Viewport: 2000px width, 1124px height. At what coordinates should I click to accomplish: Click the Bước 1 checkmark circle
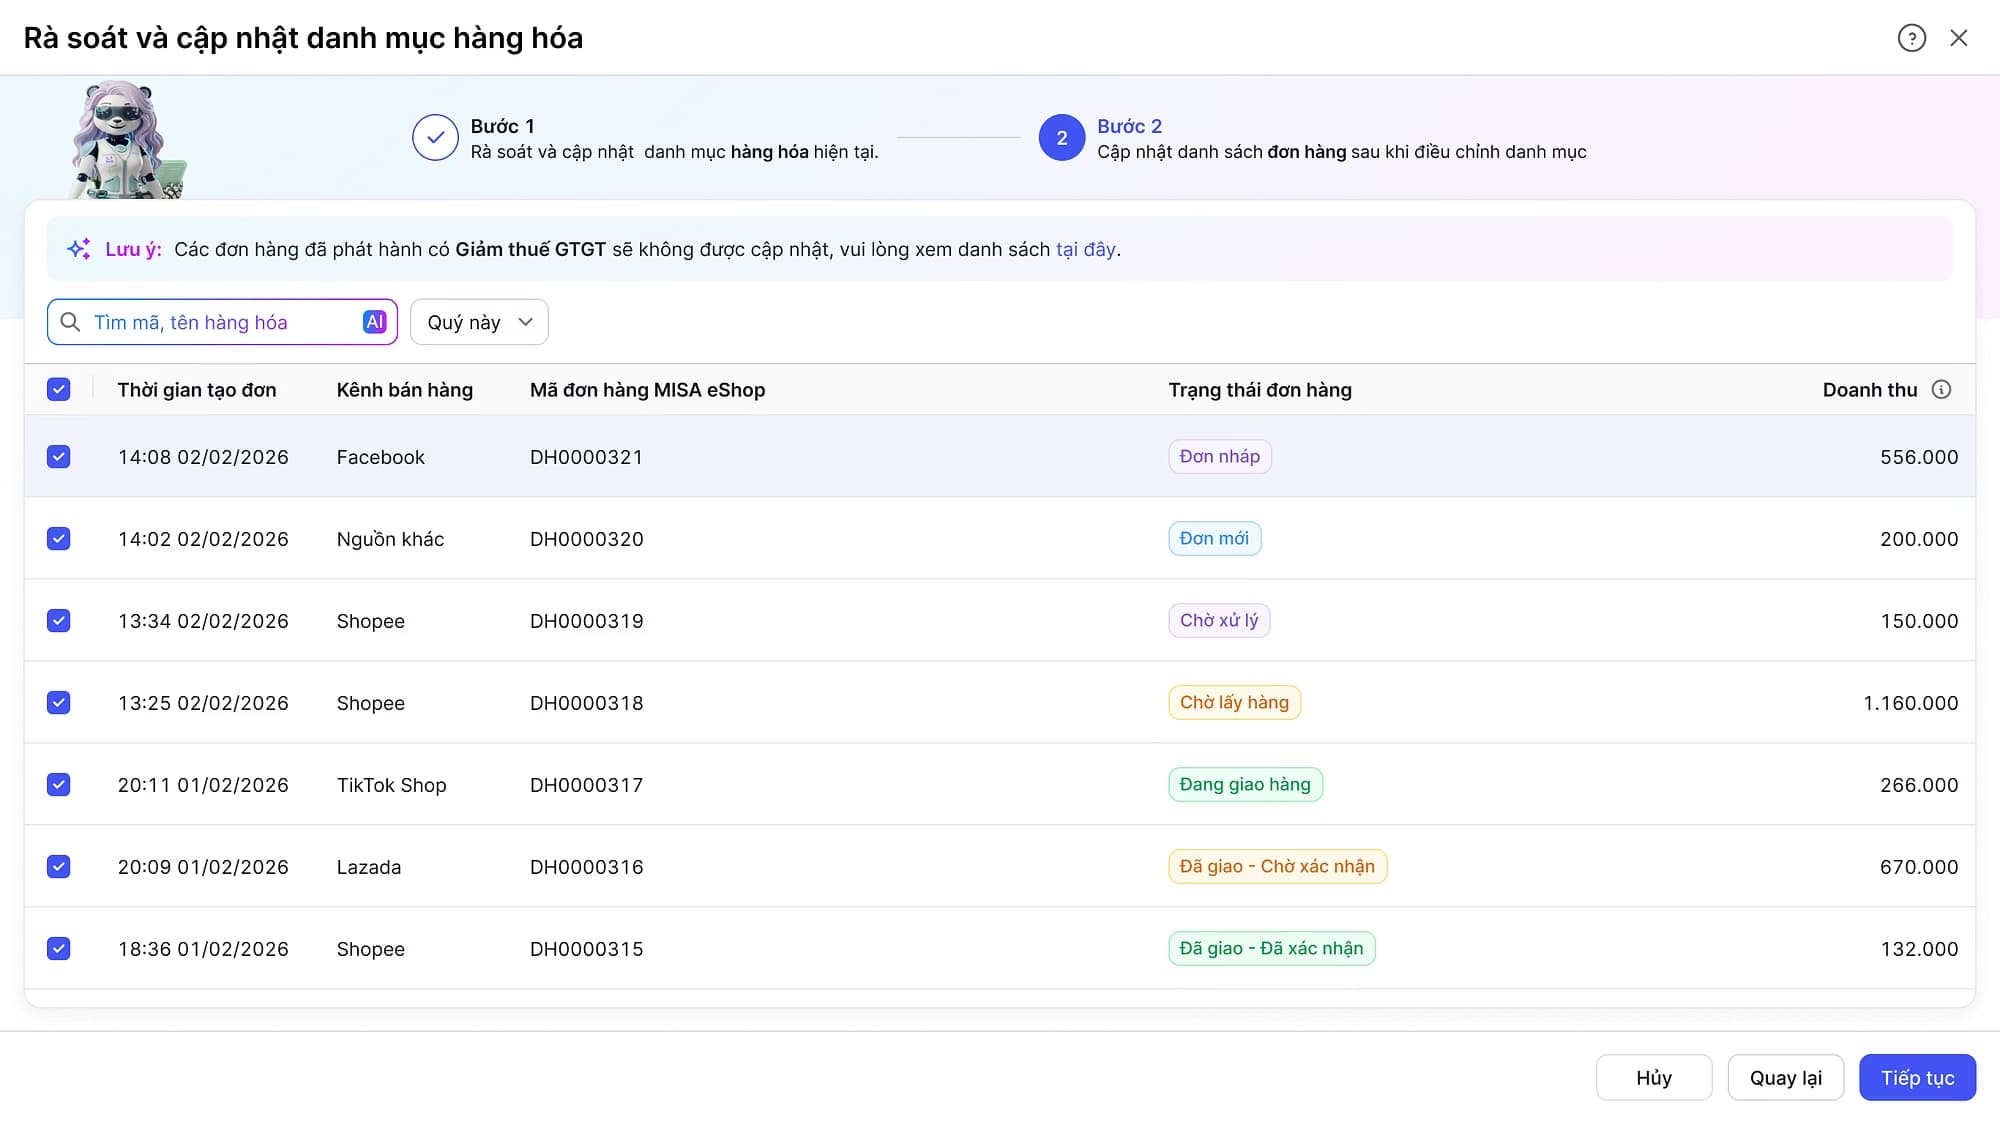point(435,138)
